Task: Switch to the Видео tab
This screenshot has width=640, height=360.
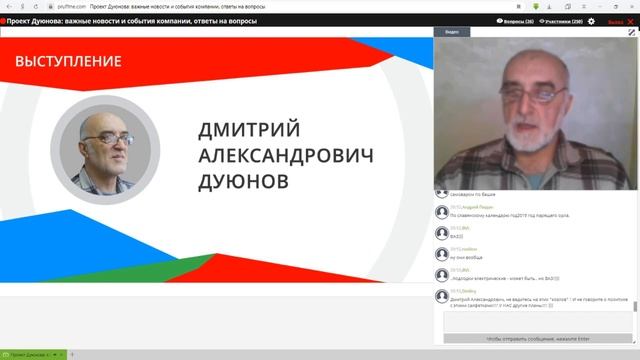Action: tap(452, 32)
